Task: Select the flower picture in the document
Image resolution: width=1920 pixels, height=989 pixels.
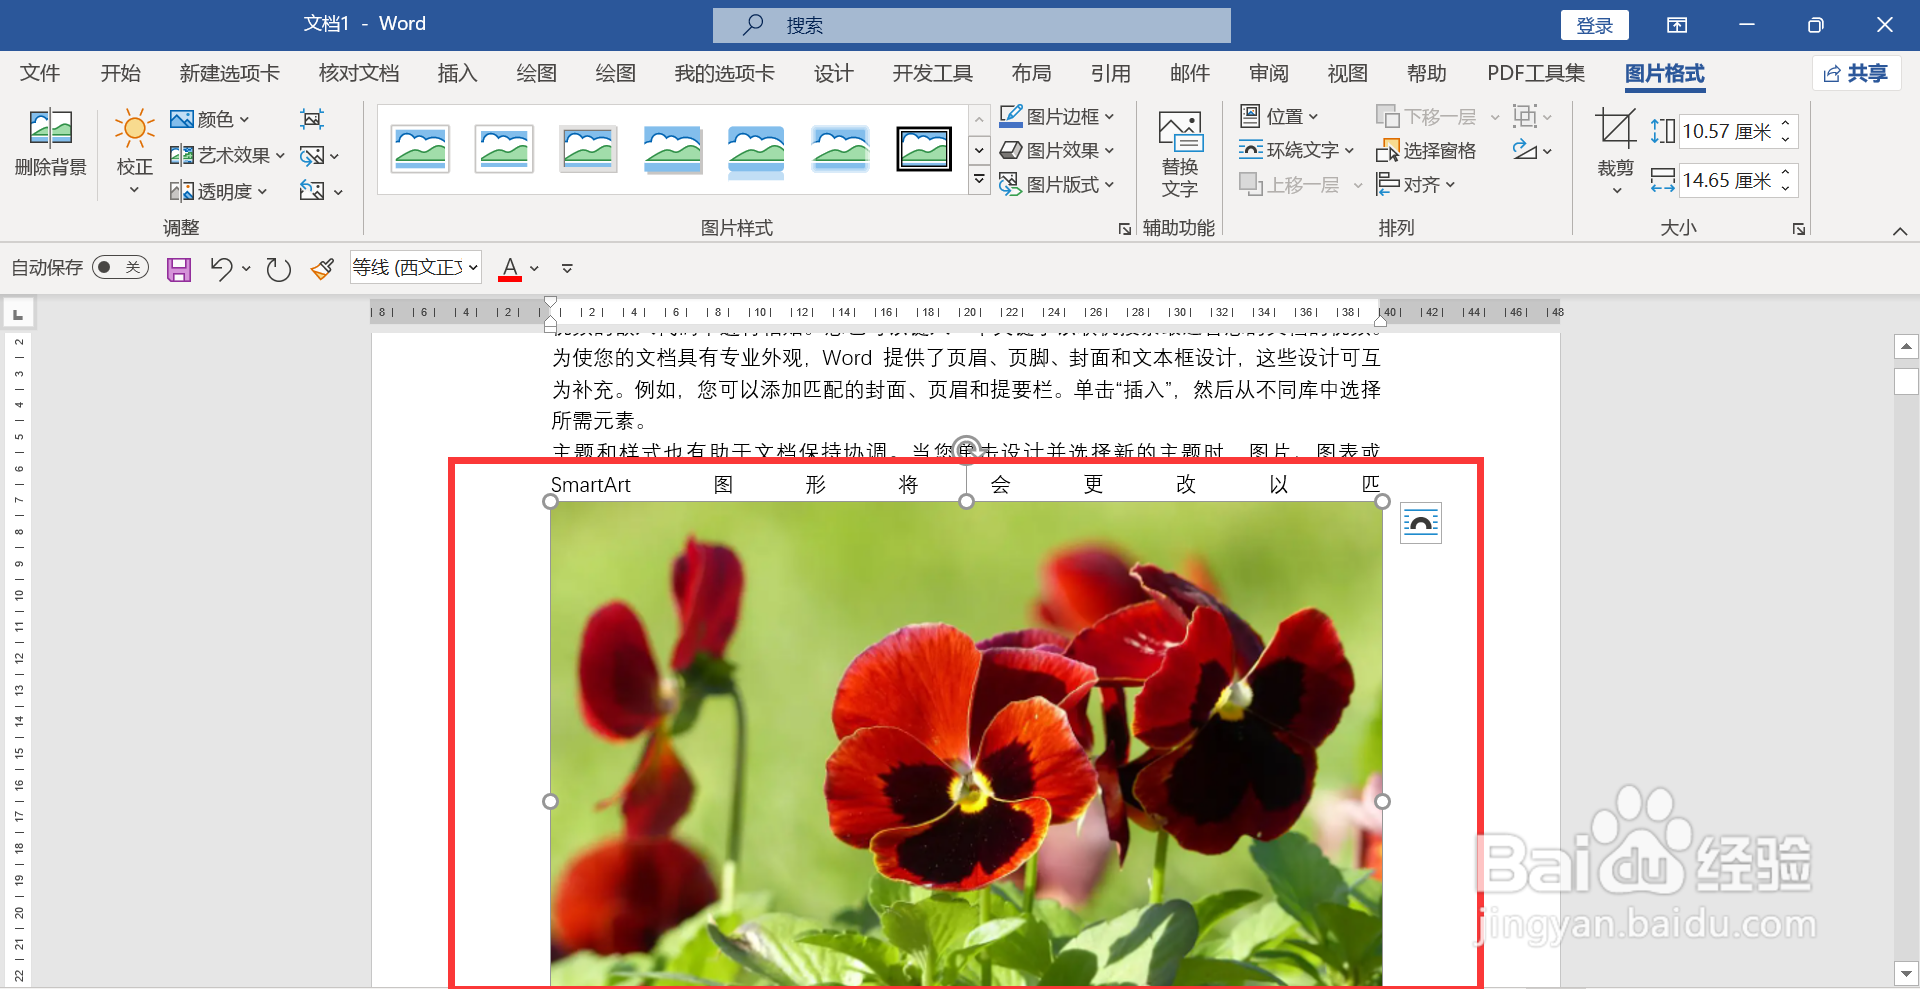Action: click(x=966, y=743)
